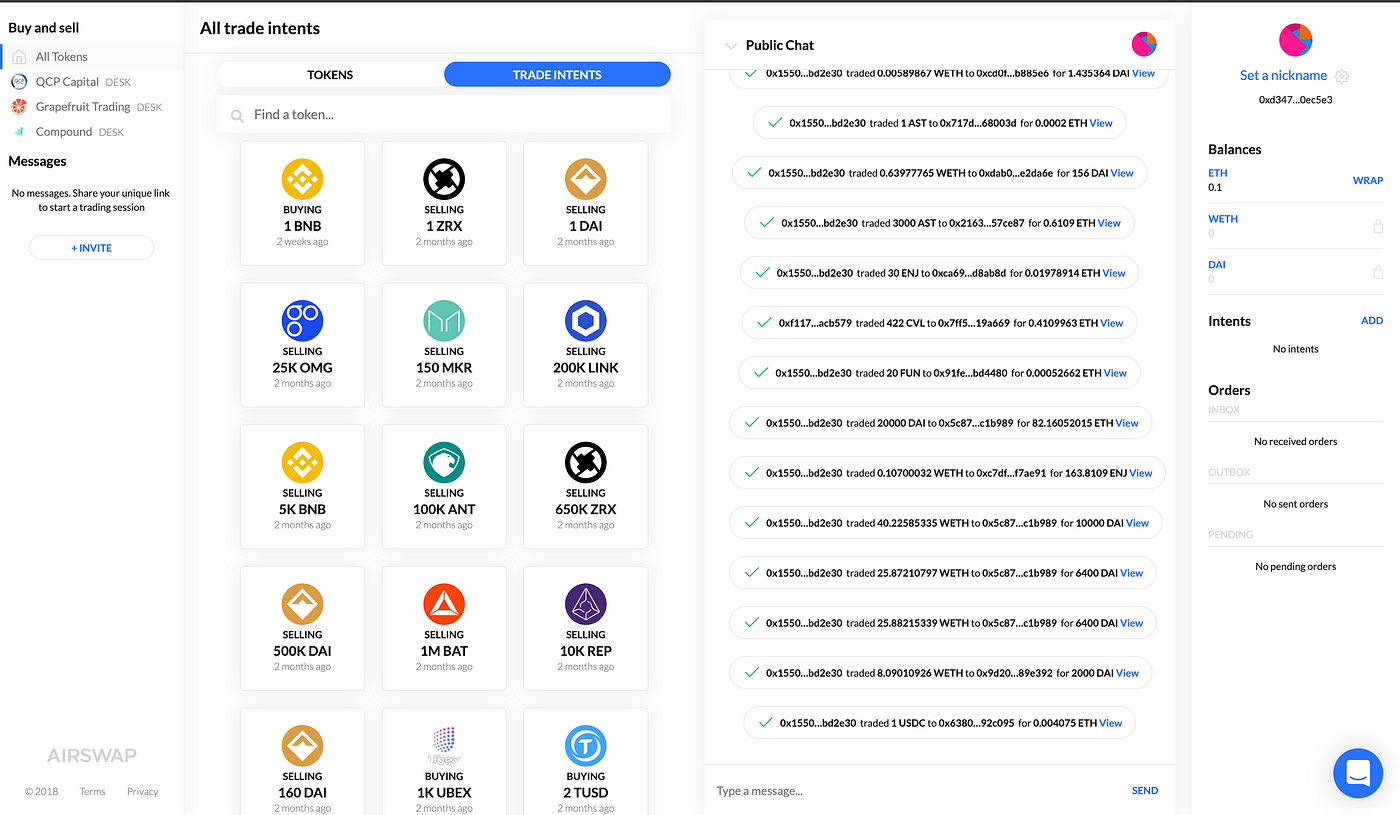The height and width of the screenshot is (815, 1400).
Task: Open the Privacy link in footer
Action: (x=143, y=791)
